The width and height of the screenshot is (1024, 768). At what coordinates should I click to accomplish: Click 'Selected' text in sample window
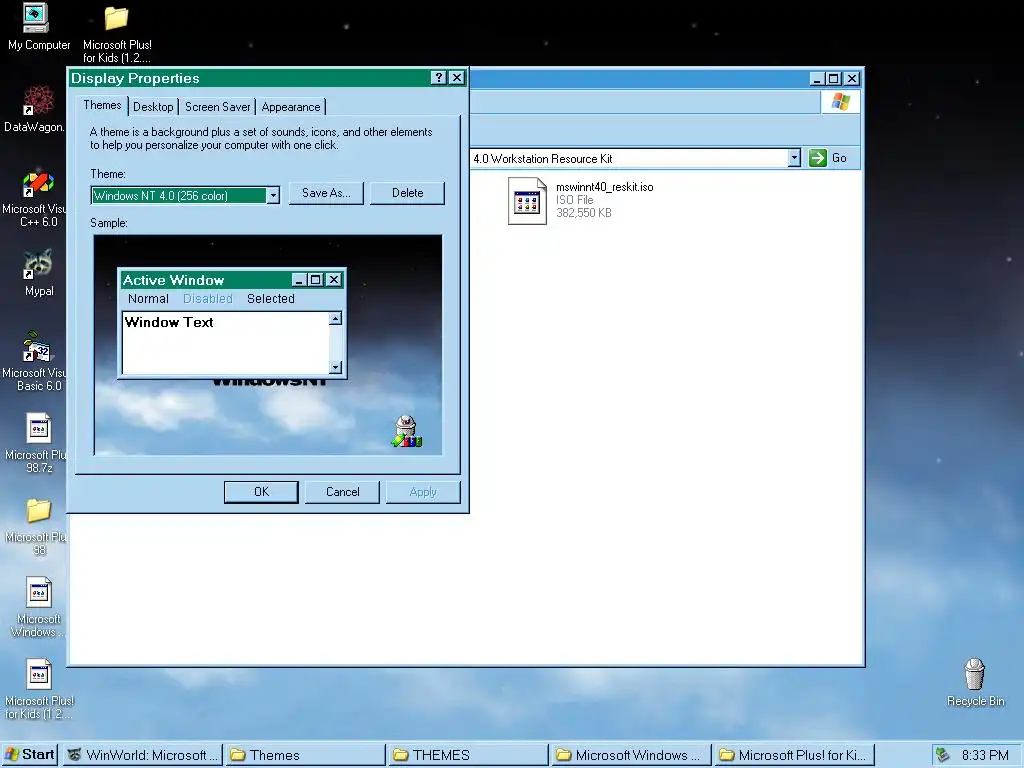click(270, 298)
